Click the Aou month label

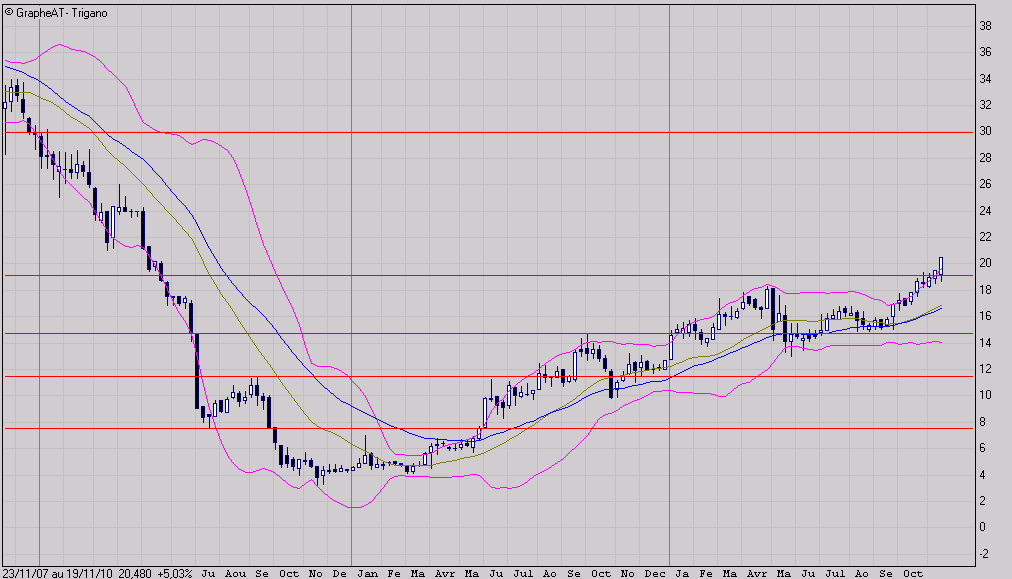tap(236, 573)
